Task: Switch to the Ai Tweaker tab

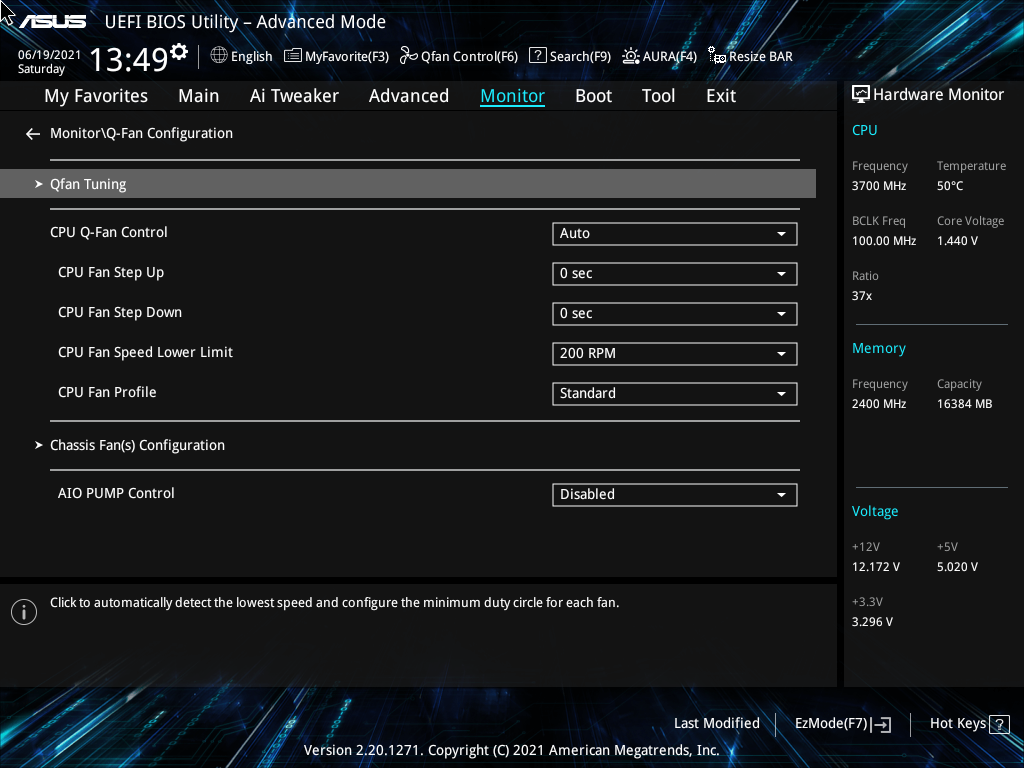Action: coord(294,95)
